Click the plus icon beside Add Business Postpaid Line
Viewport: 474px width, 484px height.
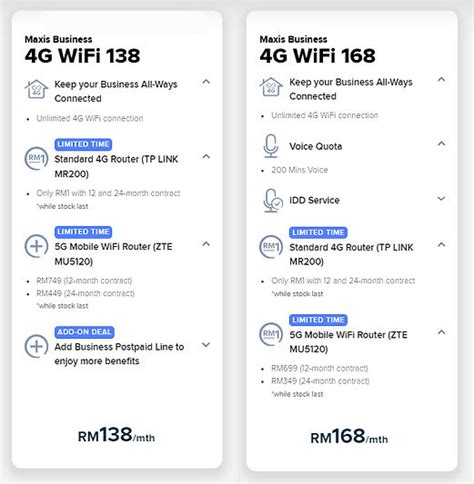click(36, 346)
